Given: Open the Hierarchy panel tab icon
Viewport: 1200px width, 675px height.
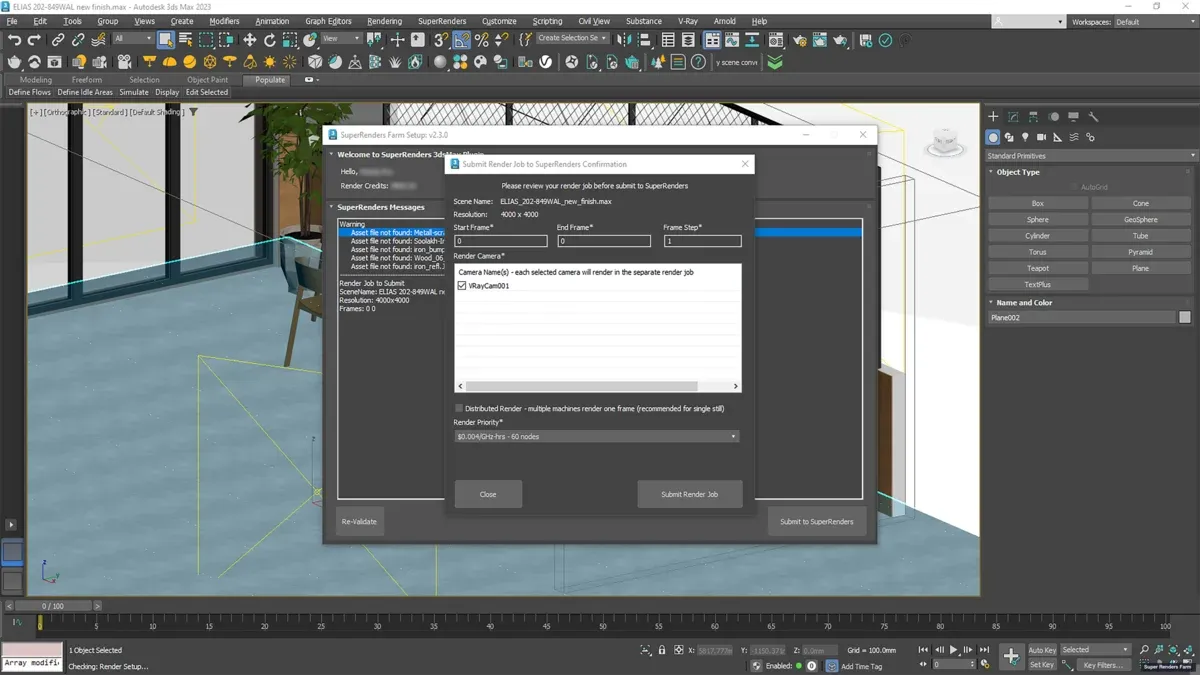Looking at the screenshot, I should point(1033,117).
